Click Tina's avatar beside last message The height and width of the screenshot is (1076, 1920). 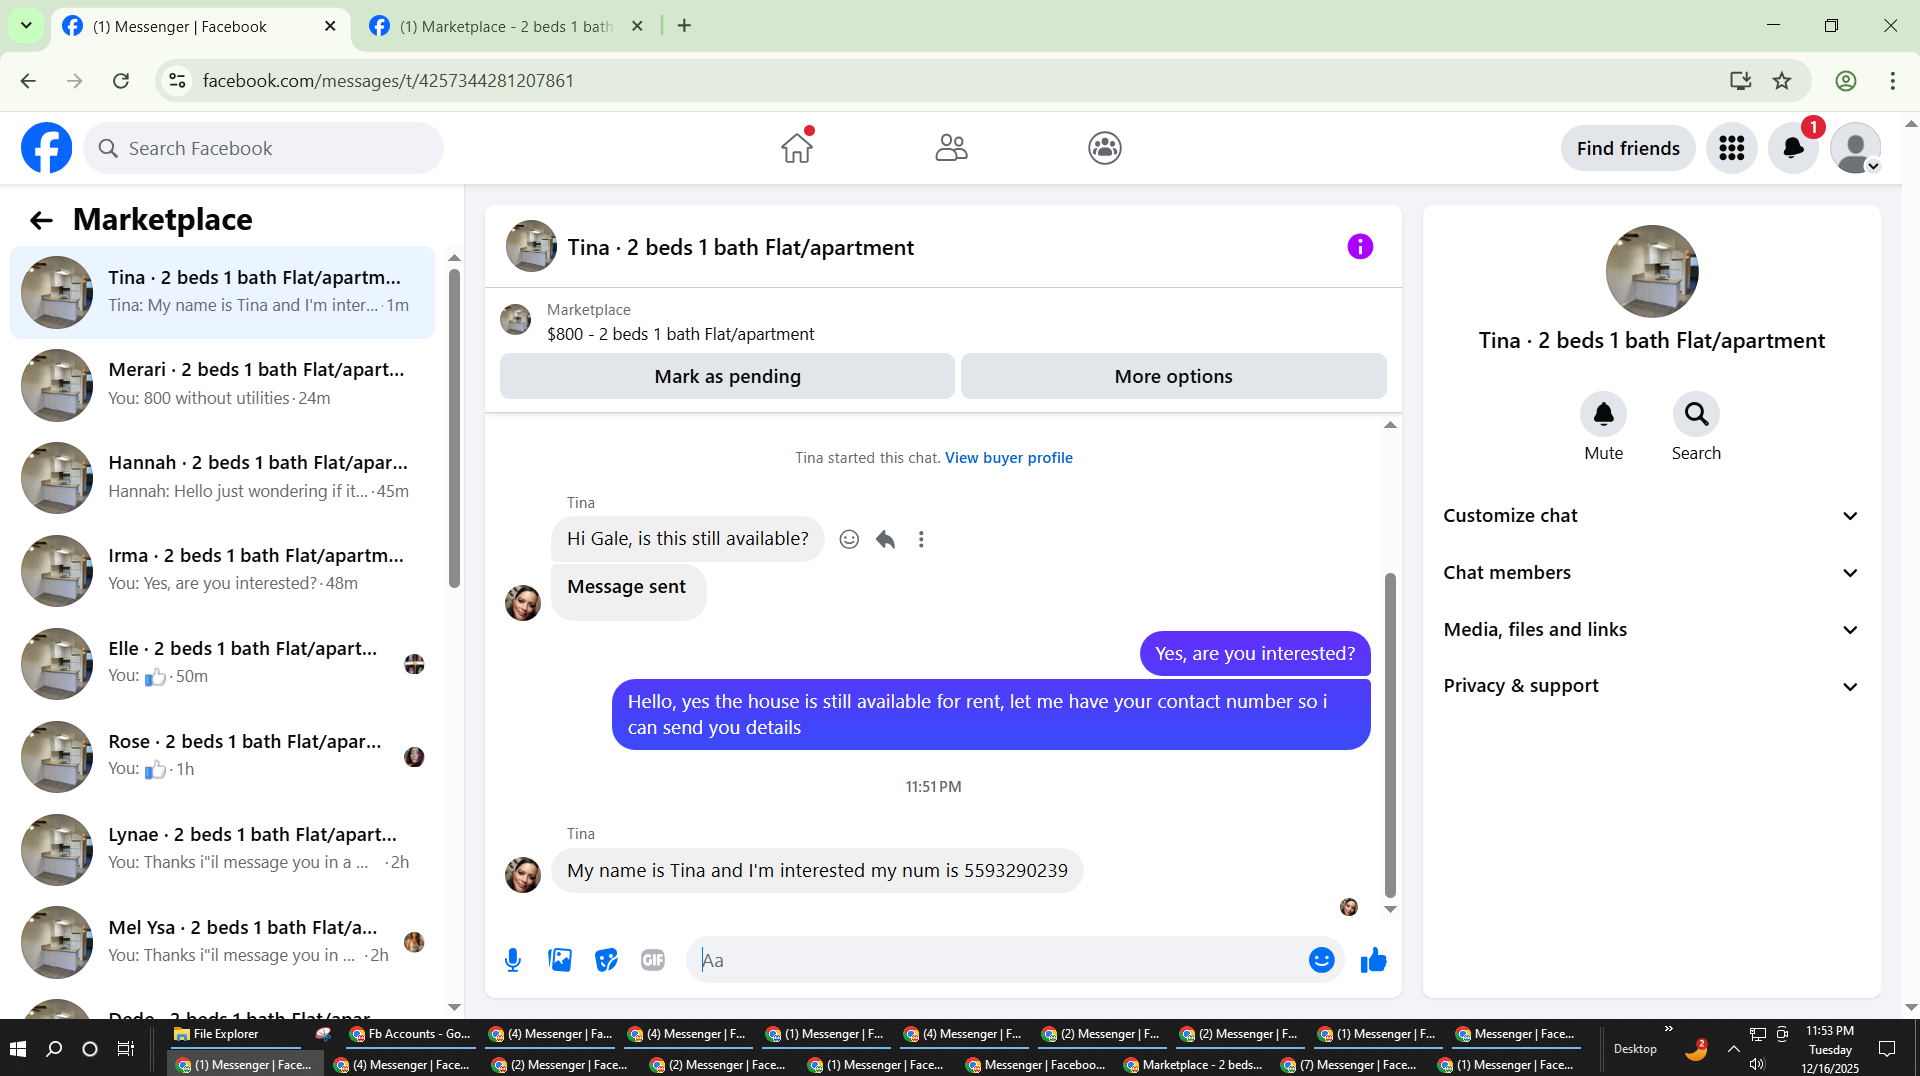point(522,874)
